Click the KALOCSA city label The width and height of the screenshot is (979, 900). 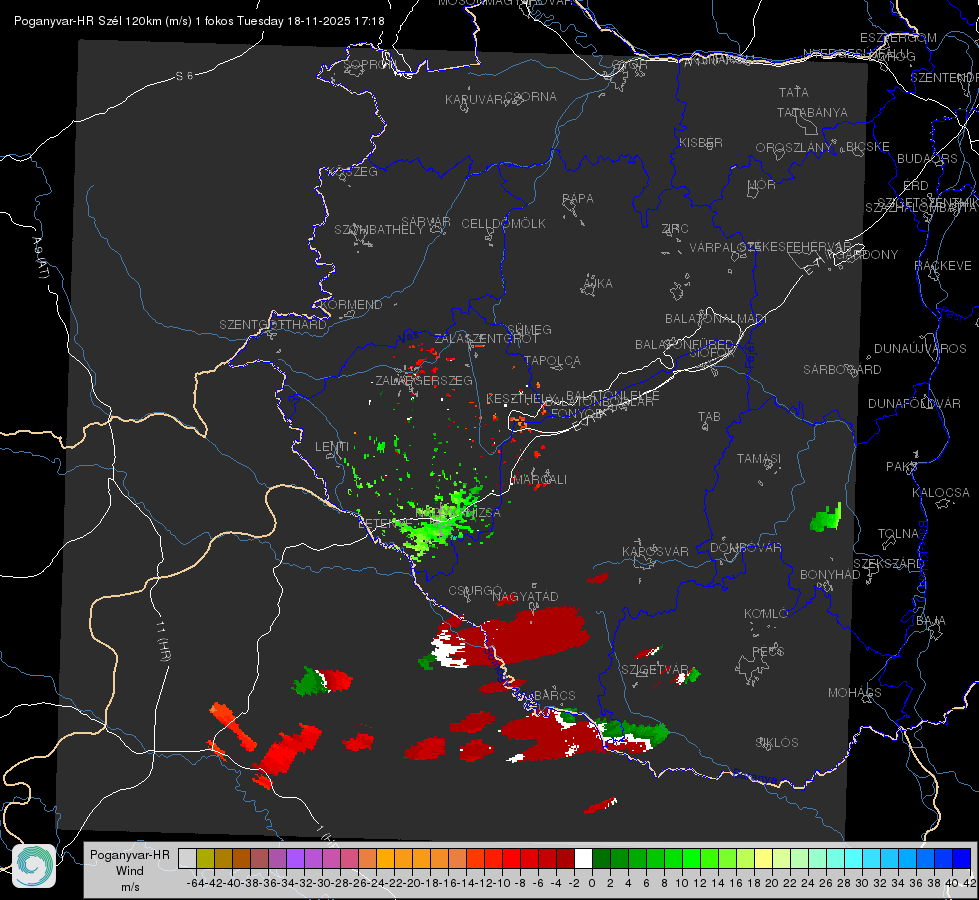pyautogui.click(x=940, y=493)
